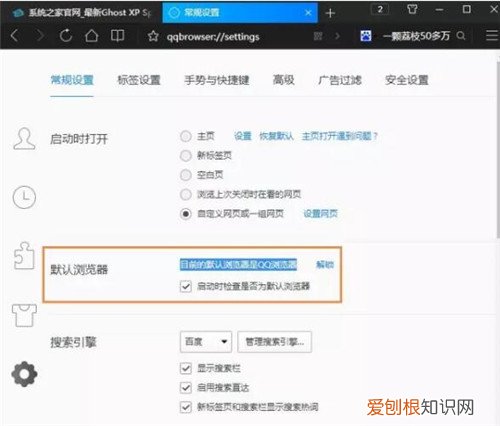Click the 设置网页 link
Image resolution: width=500 pixels, height=426 pixels.
[320, 213]
